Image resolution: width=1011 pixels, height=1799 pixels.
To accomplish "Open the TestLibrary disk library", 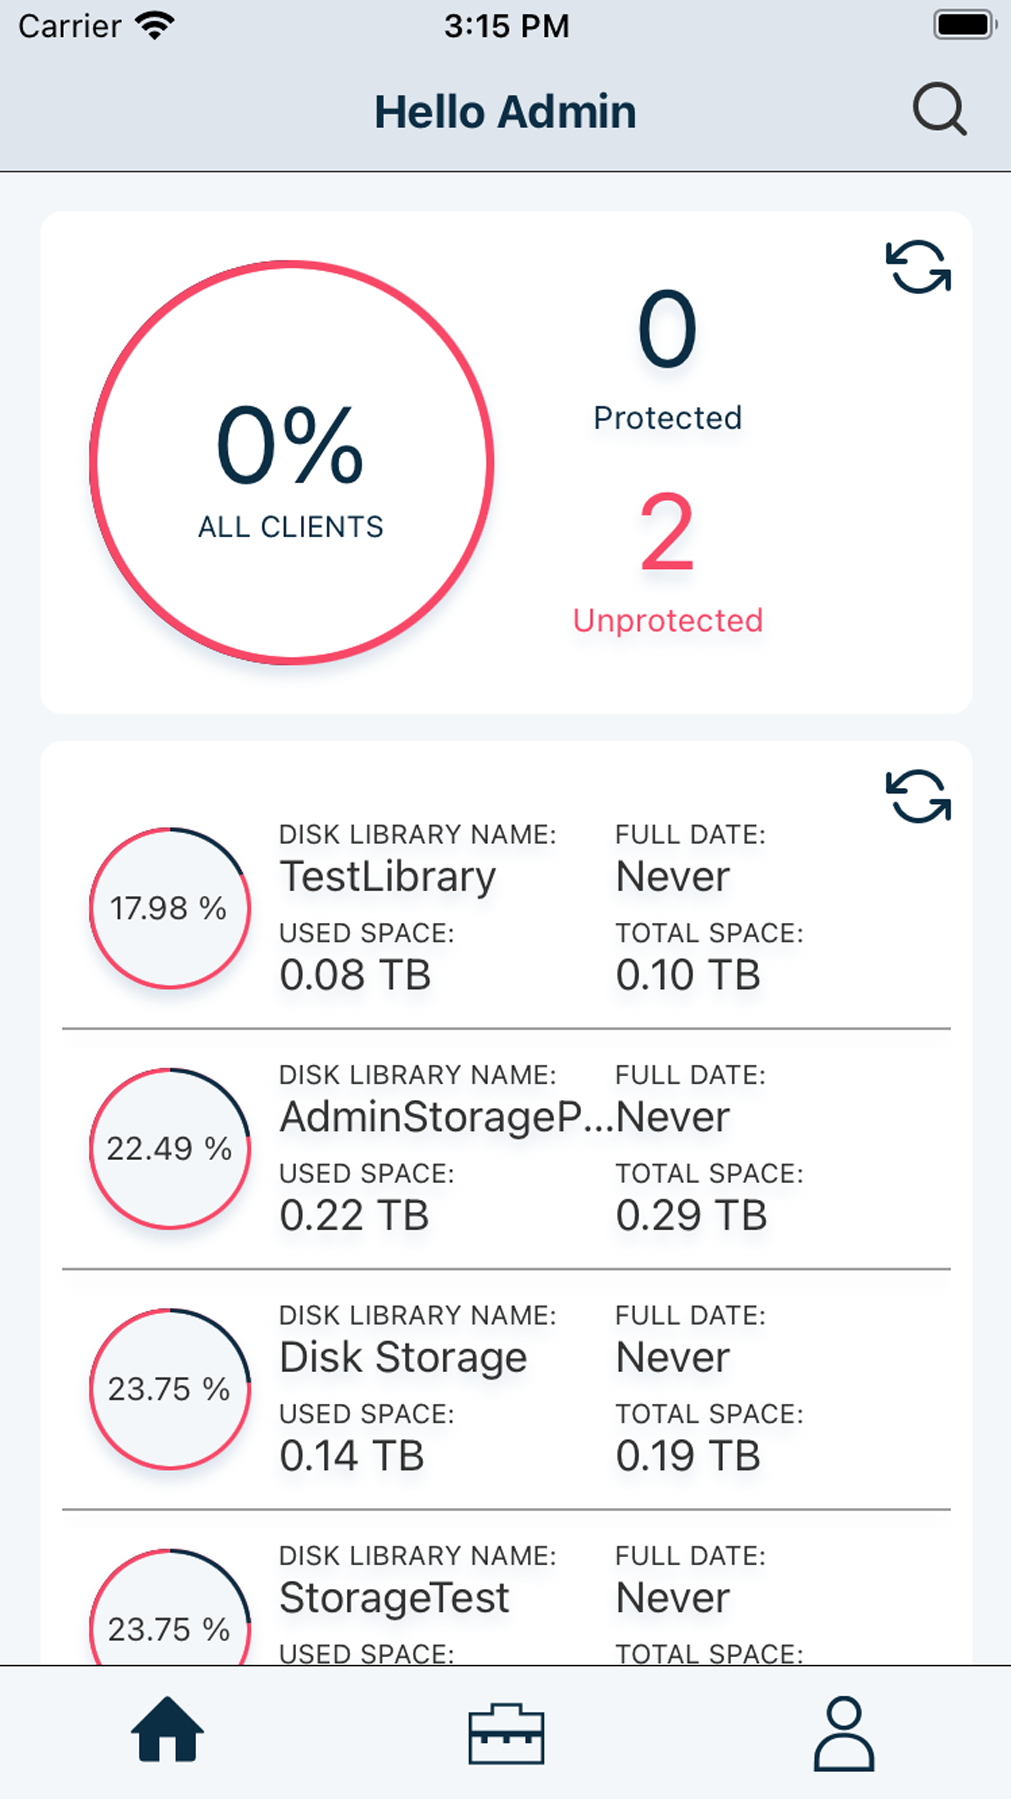I will (x=388, y=877).
